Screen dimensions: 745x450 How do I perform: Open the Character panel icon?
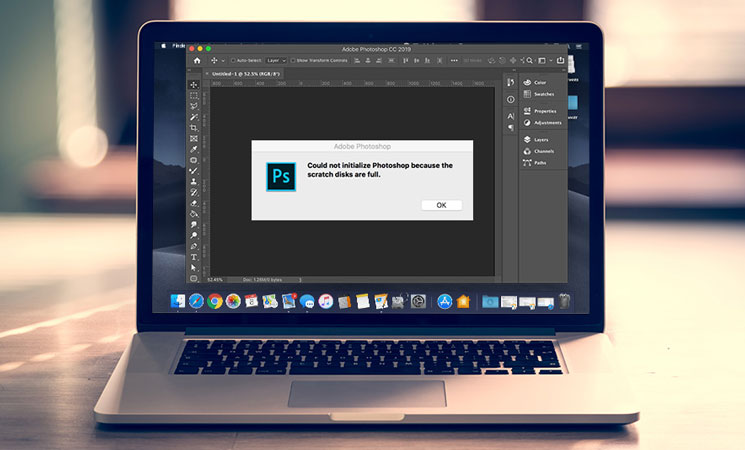[x=510, y=116]
